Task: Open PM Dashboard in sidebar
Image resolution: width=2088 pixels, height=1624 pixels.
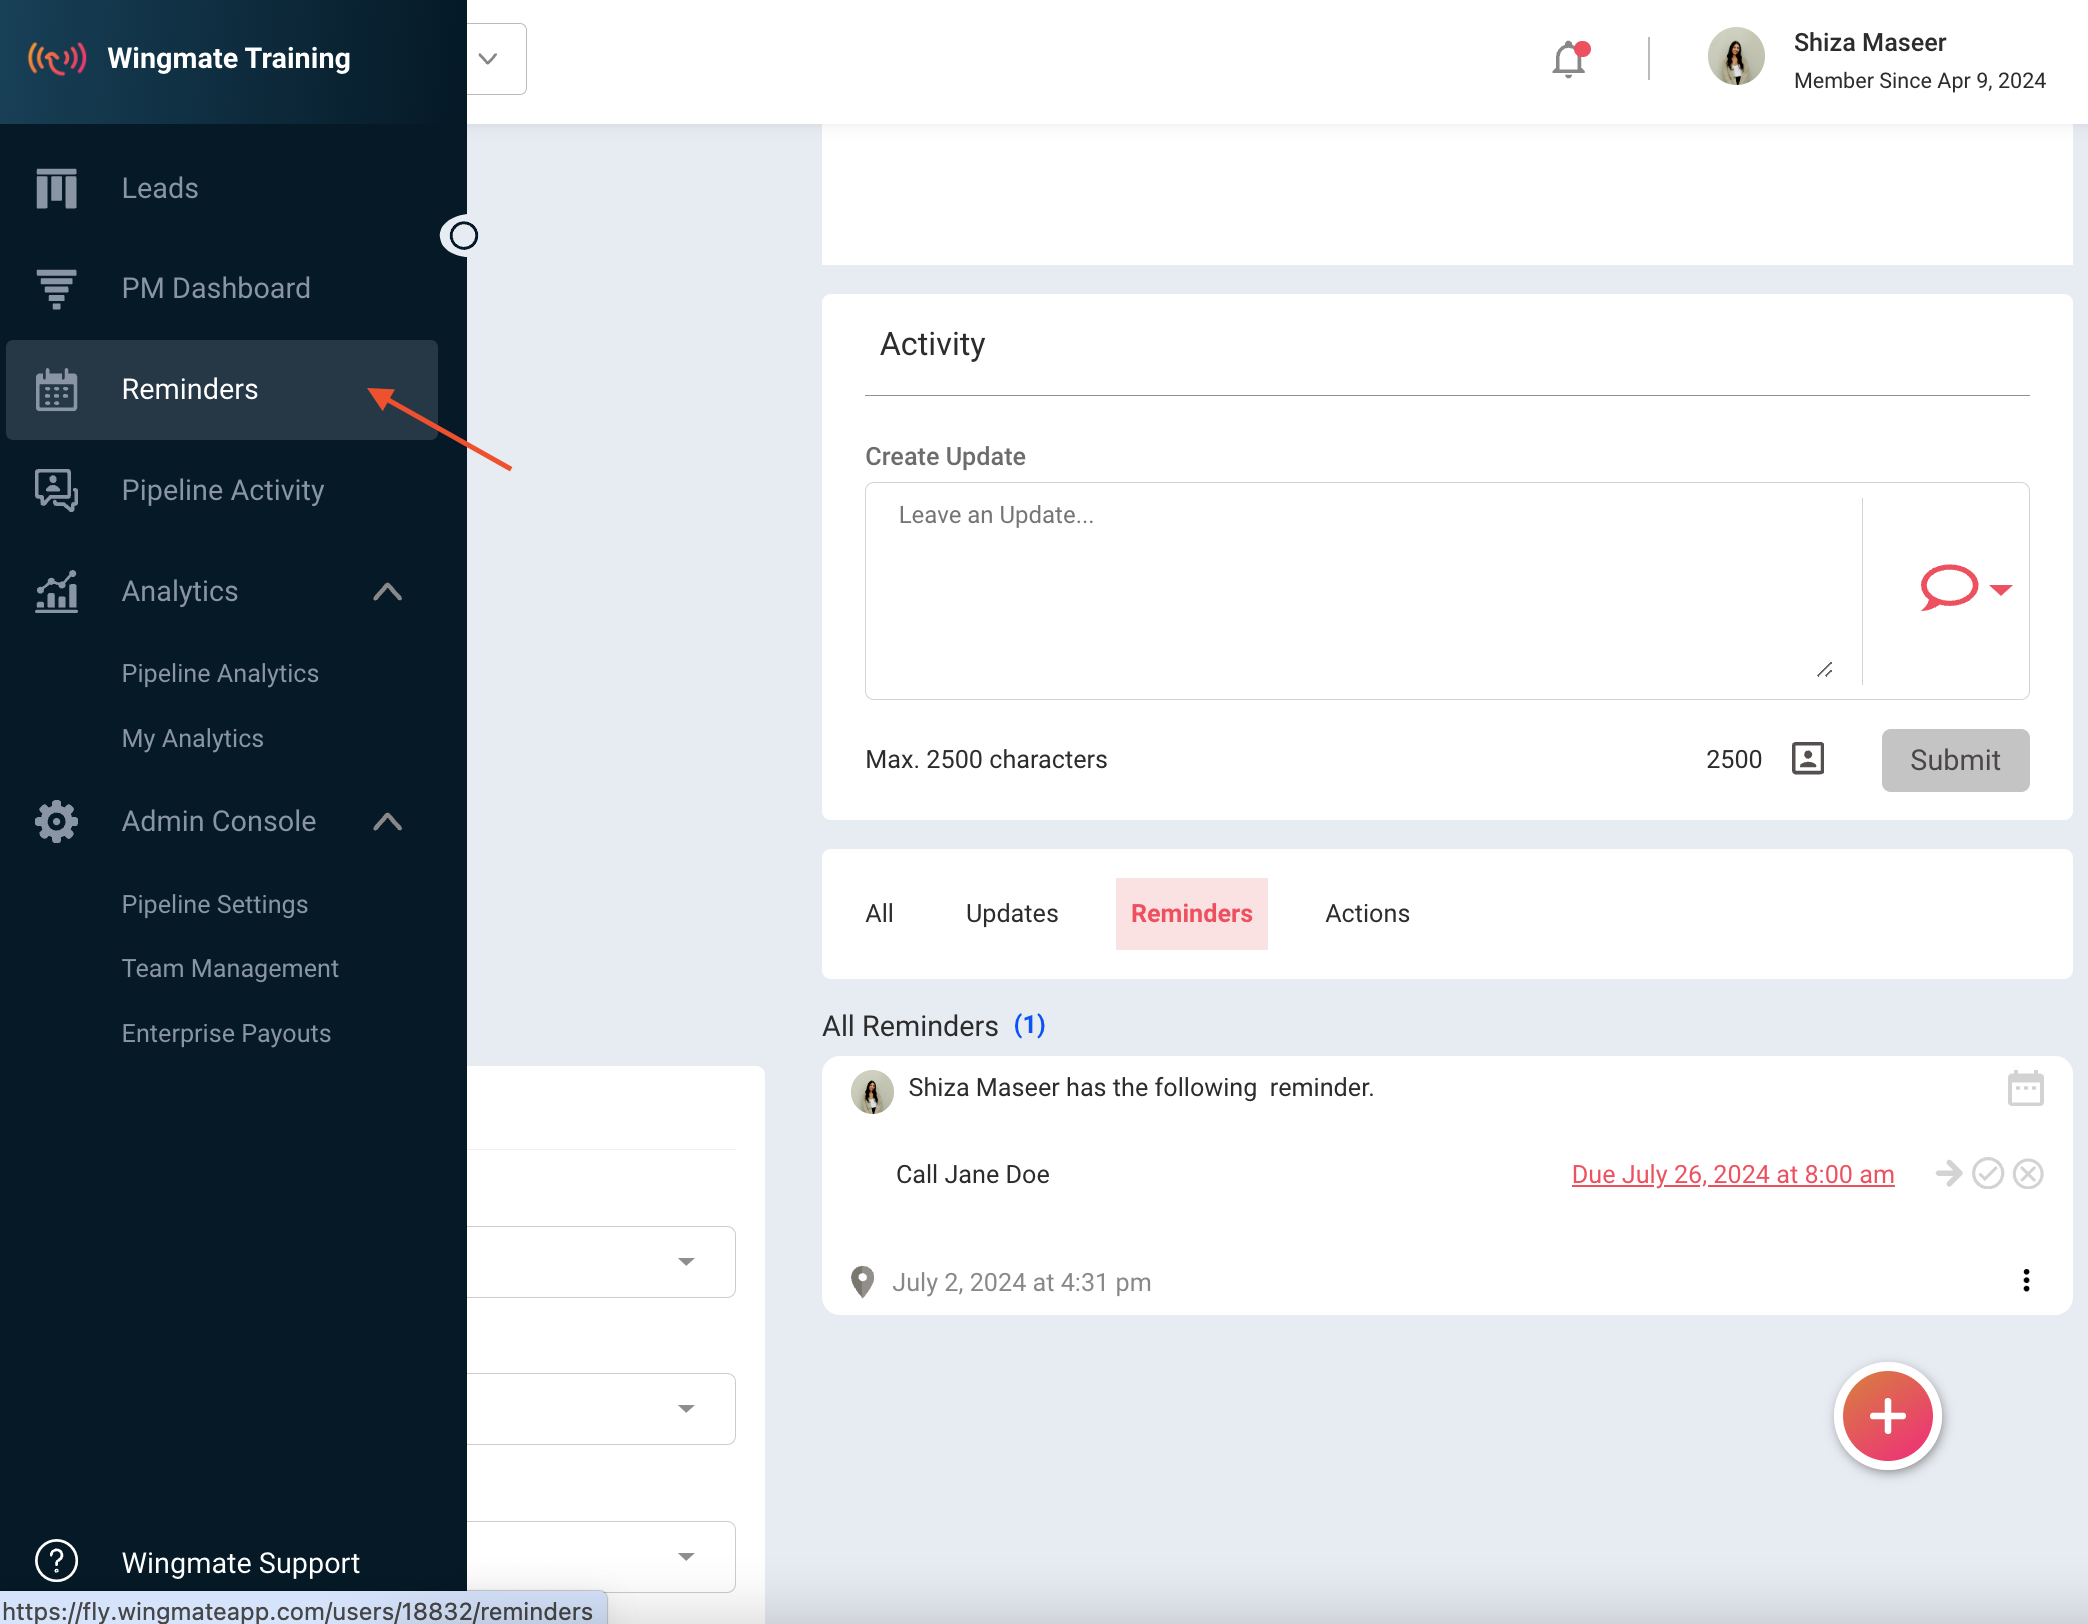Action: (x=216, y=288)
